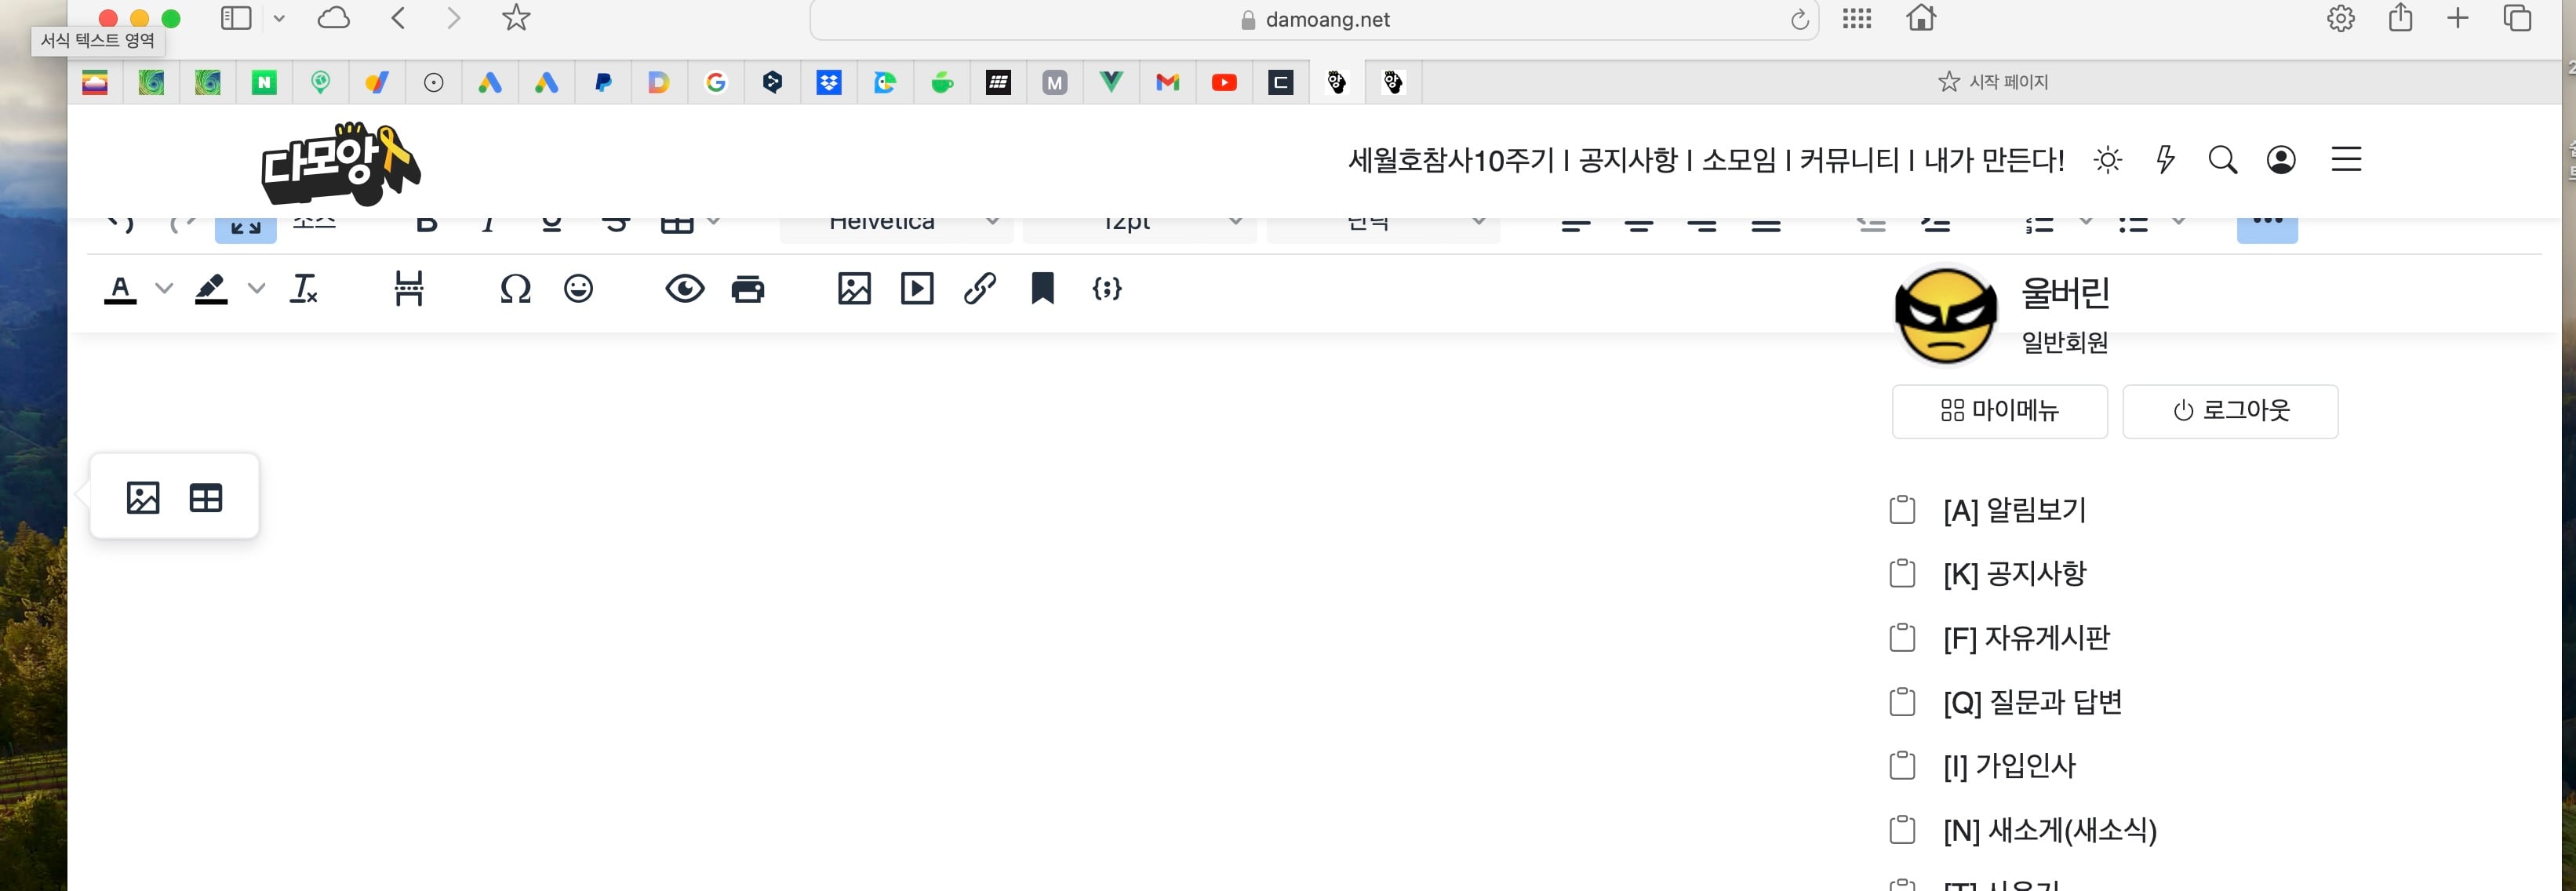
Task: Toggle the editor fullscreen button
Action: (246, 228)
